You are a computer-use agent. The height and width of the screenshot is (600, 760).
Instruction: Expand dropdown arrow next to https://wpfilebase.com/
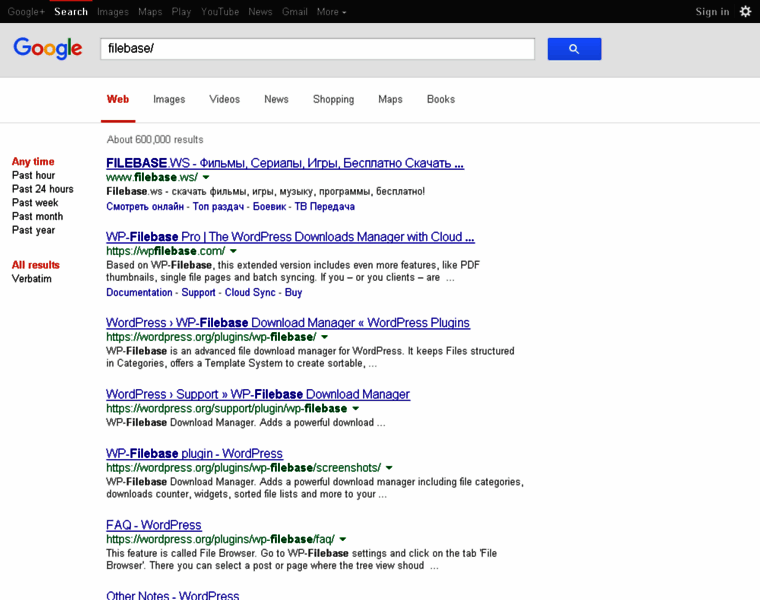click(233, 251)
